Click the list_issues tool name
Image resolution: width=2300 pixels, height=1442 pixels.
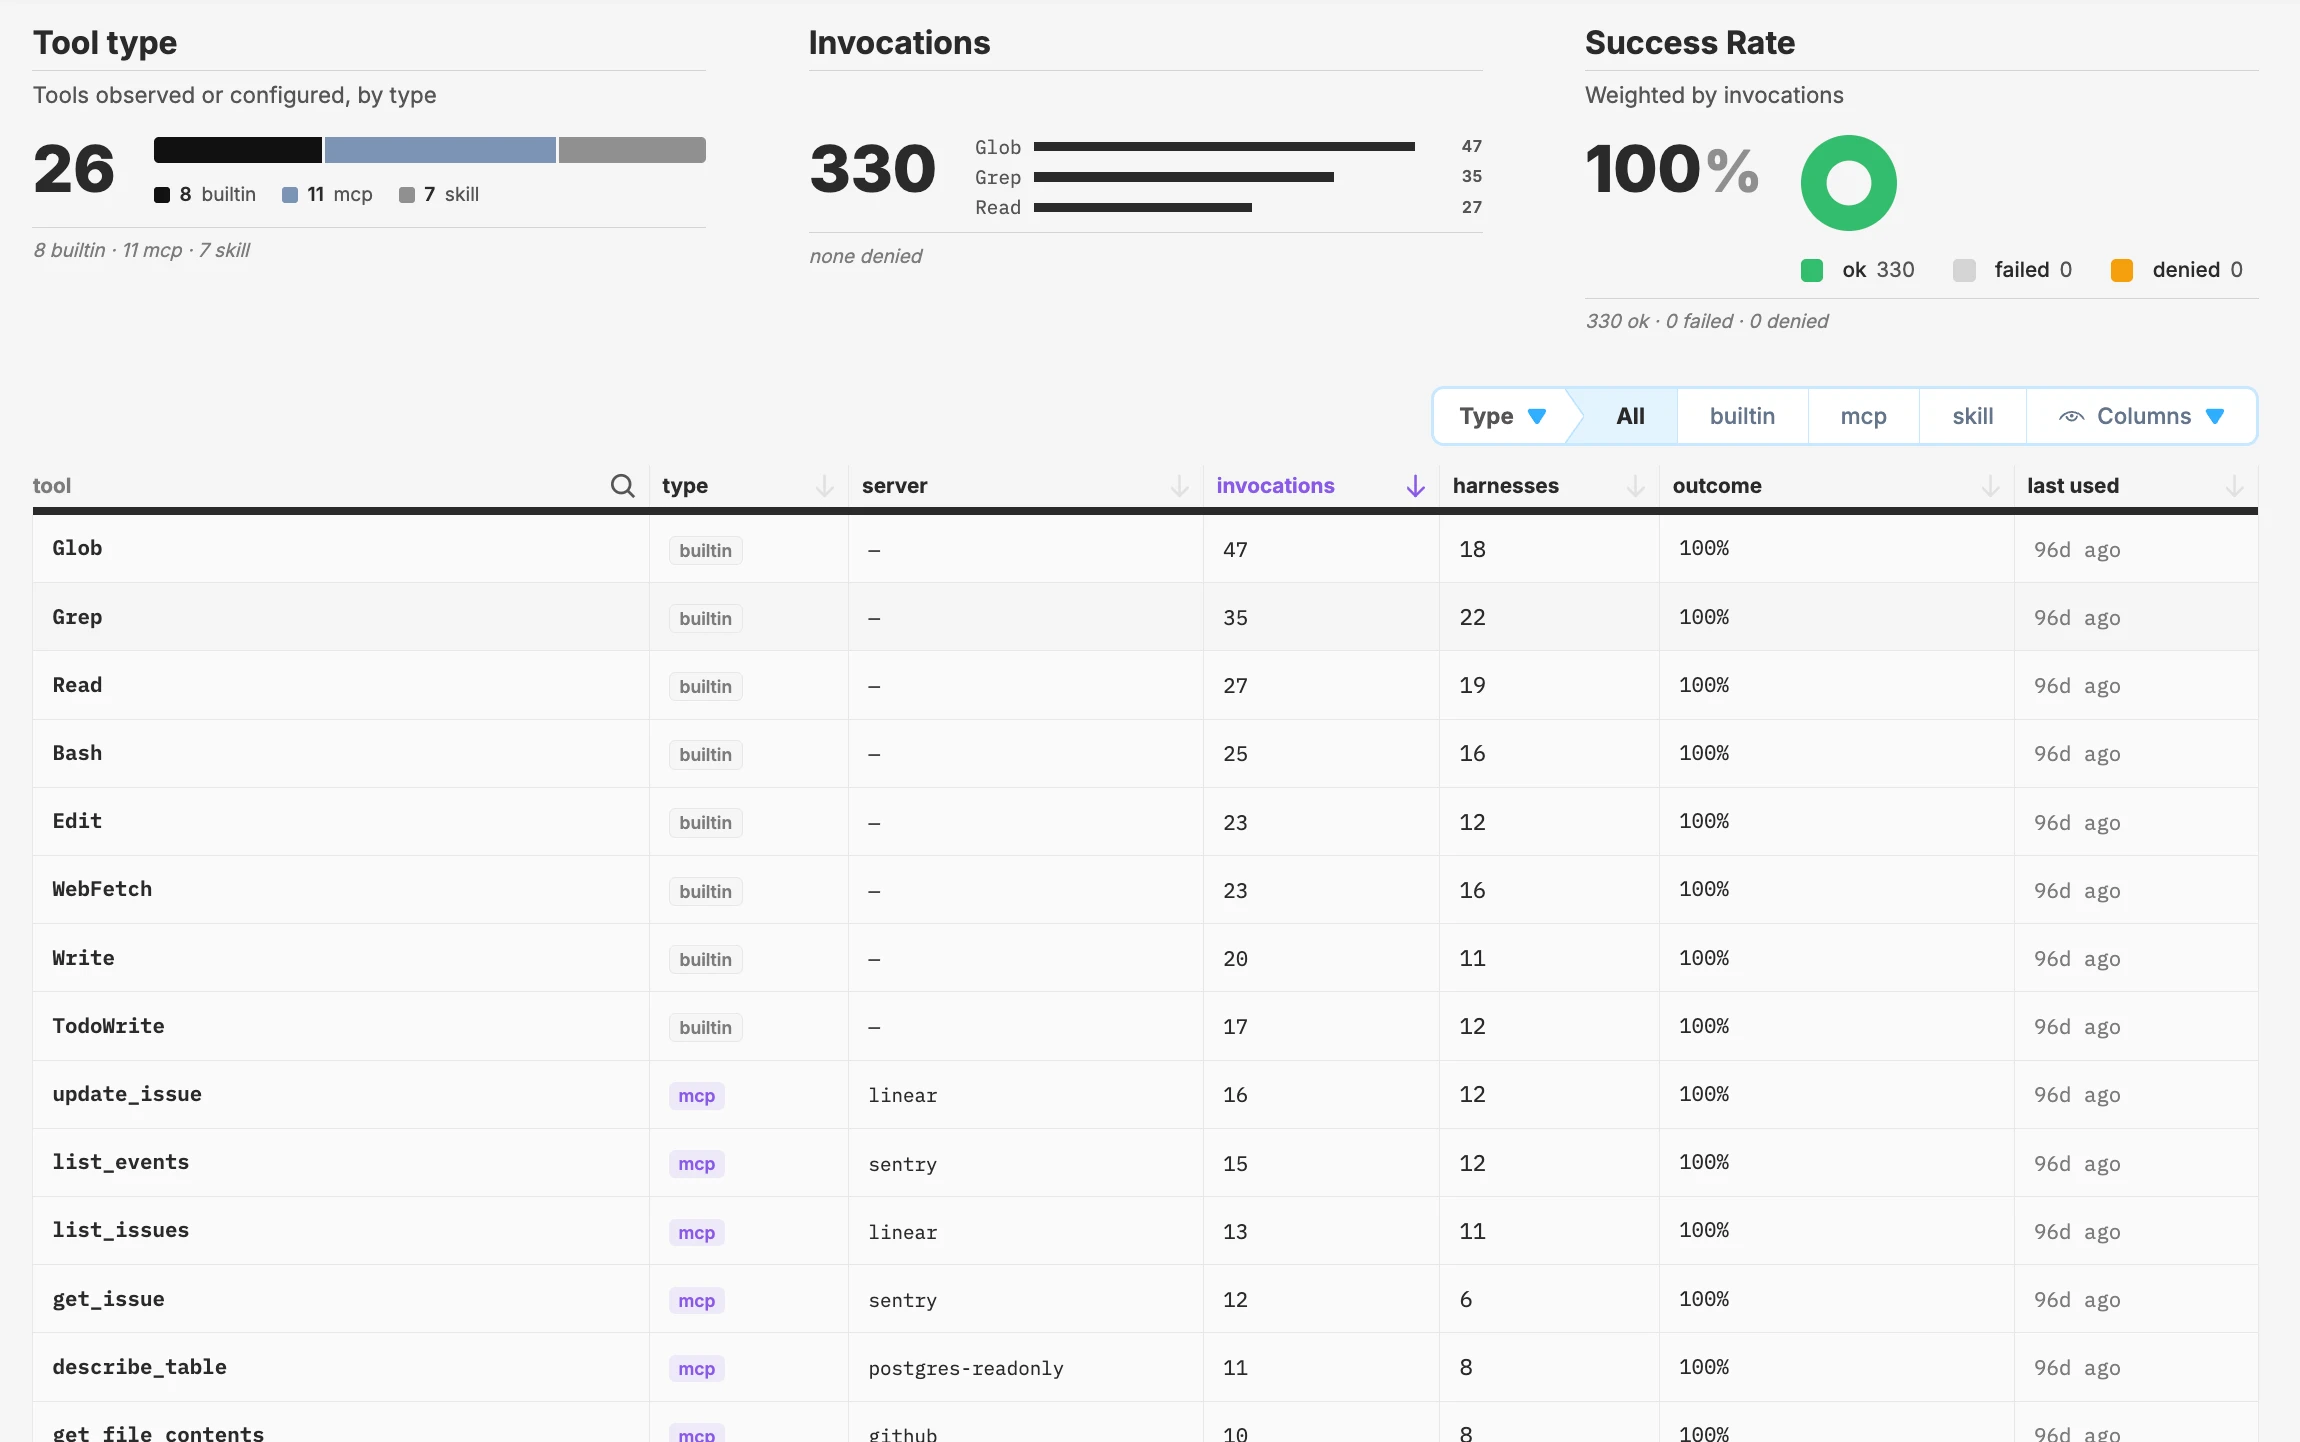(120, 1230)
